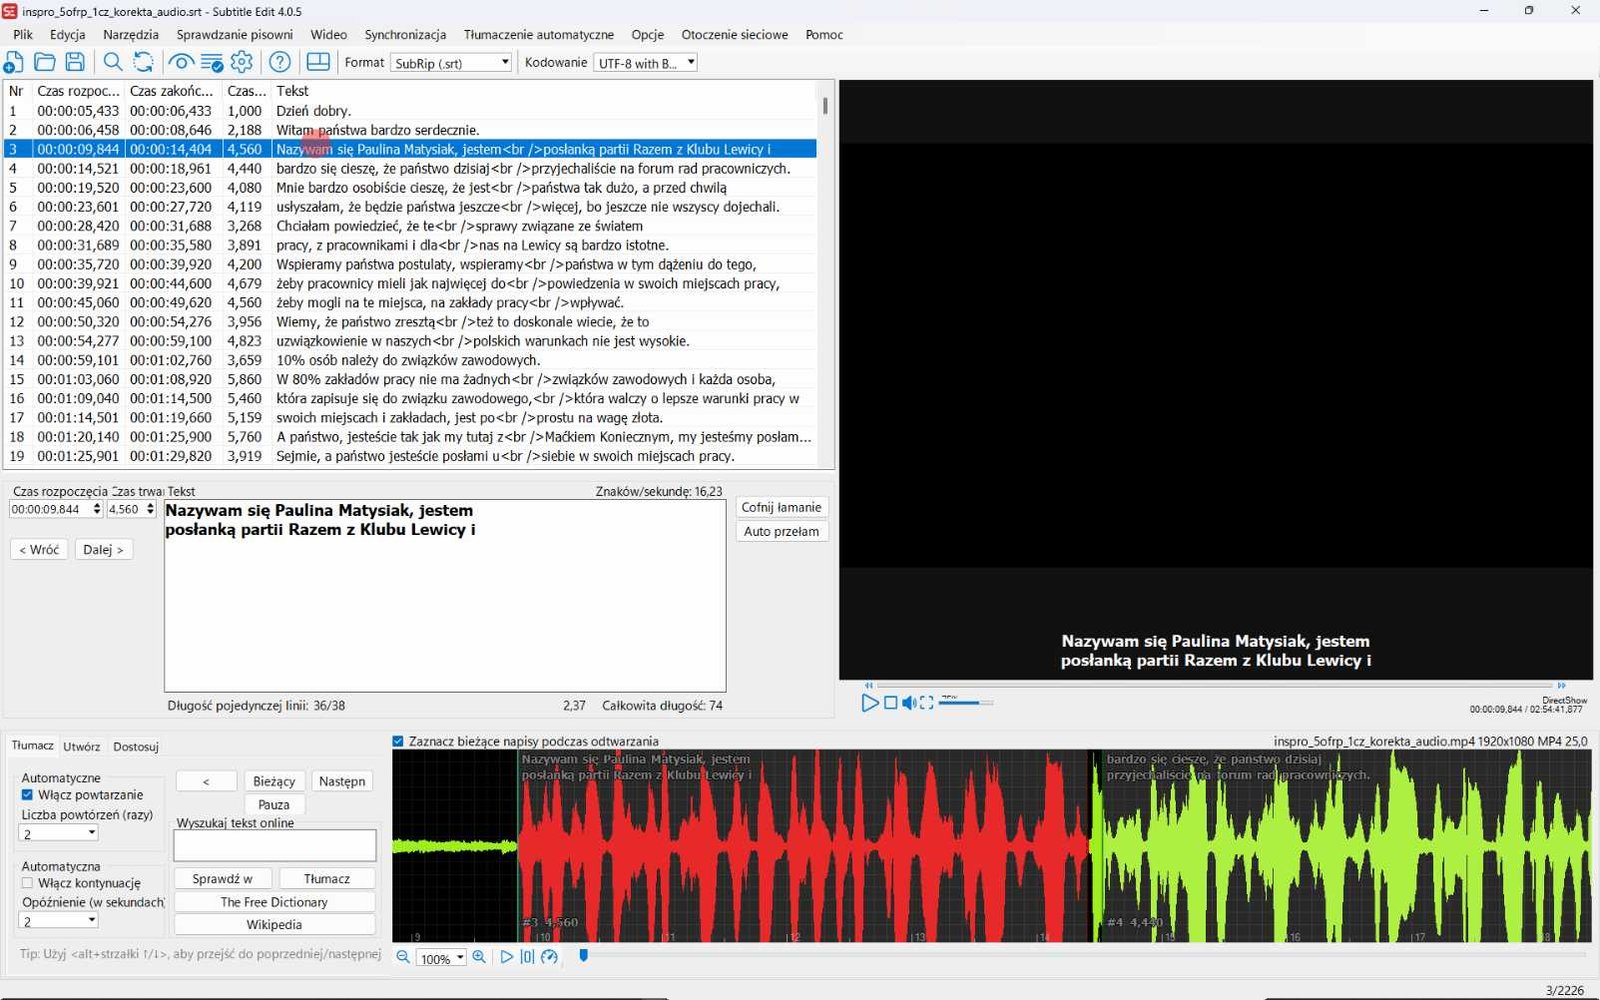The image size is (1600, 1000).
Task: Open the Narzędzia menu
Action: pyautogui.click(x=131, y=34)
